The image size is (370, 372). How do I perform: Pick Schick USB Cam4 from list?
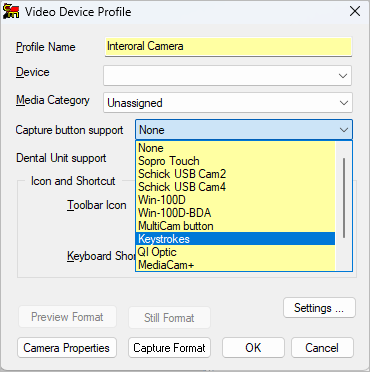coord(235,187)
